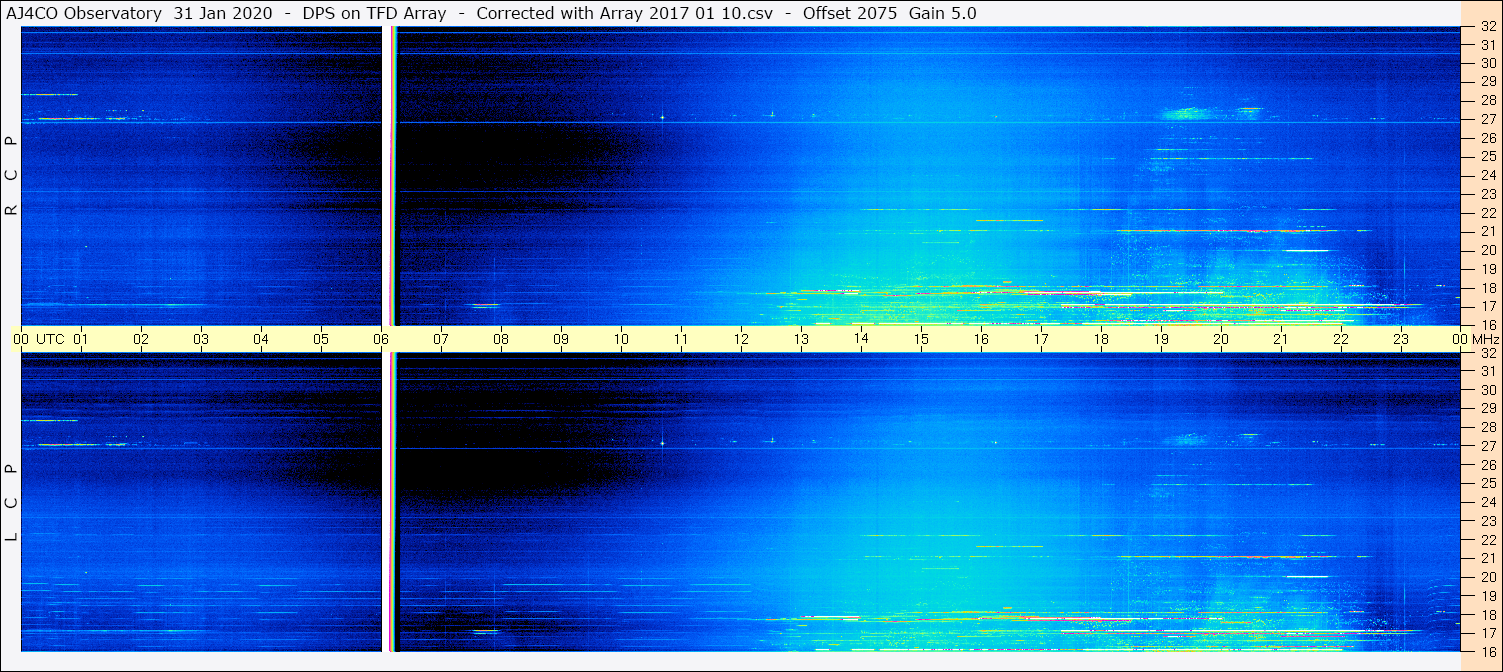Select hour 06 on the UTC time axis
The image size is (1503, 672).
click(381, 339)
